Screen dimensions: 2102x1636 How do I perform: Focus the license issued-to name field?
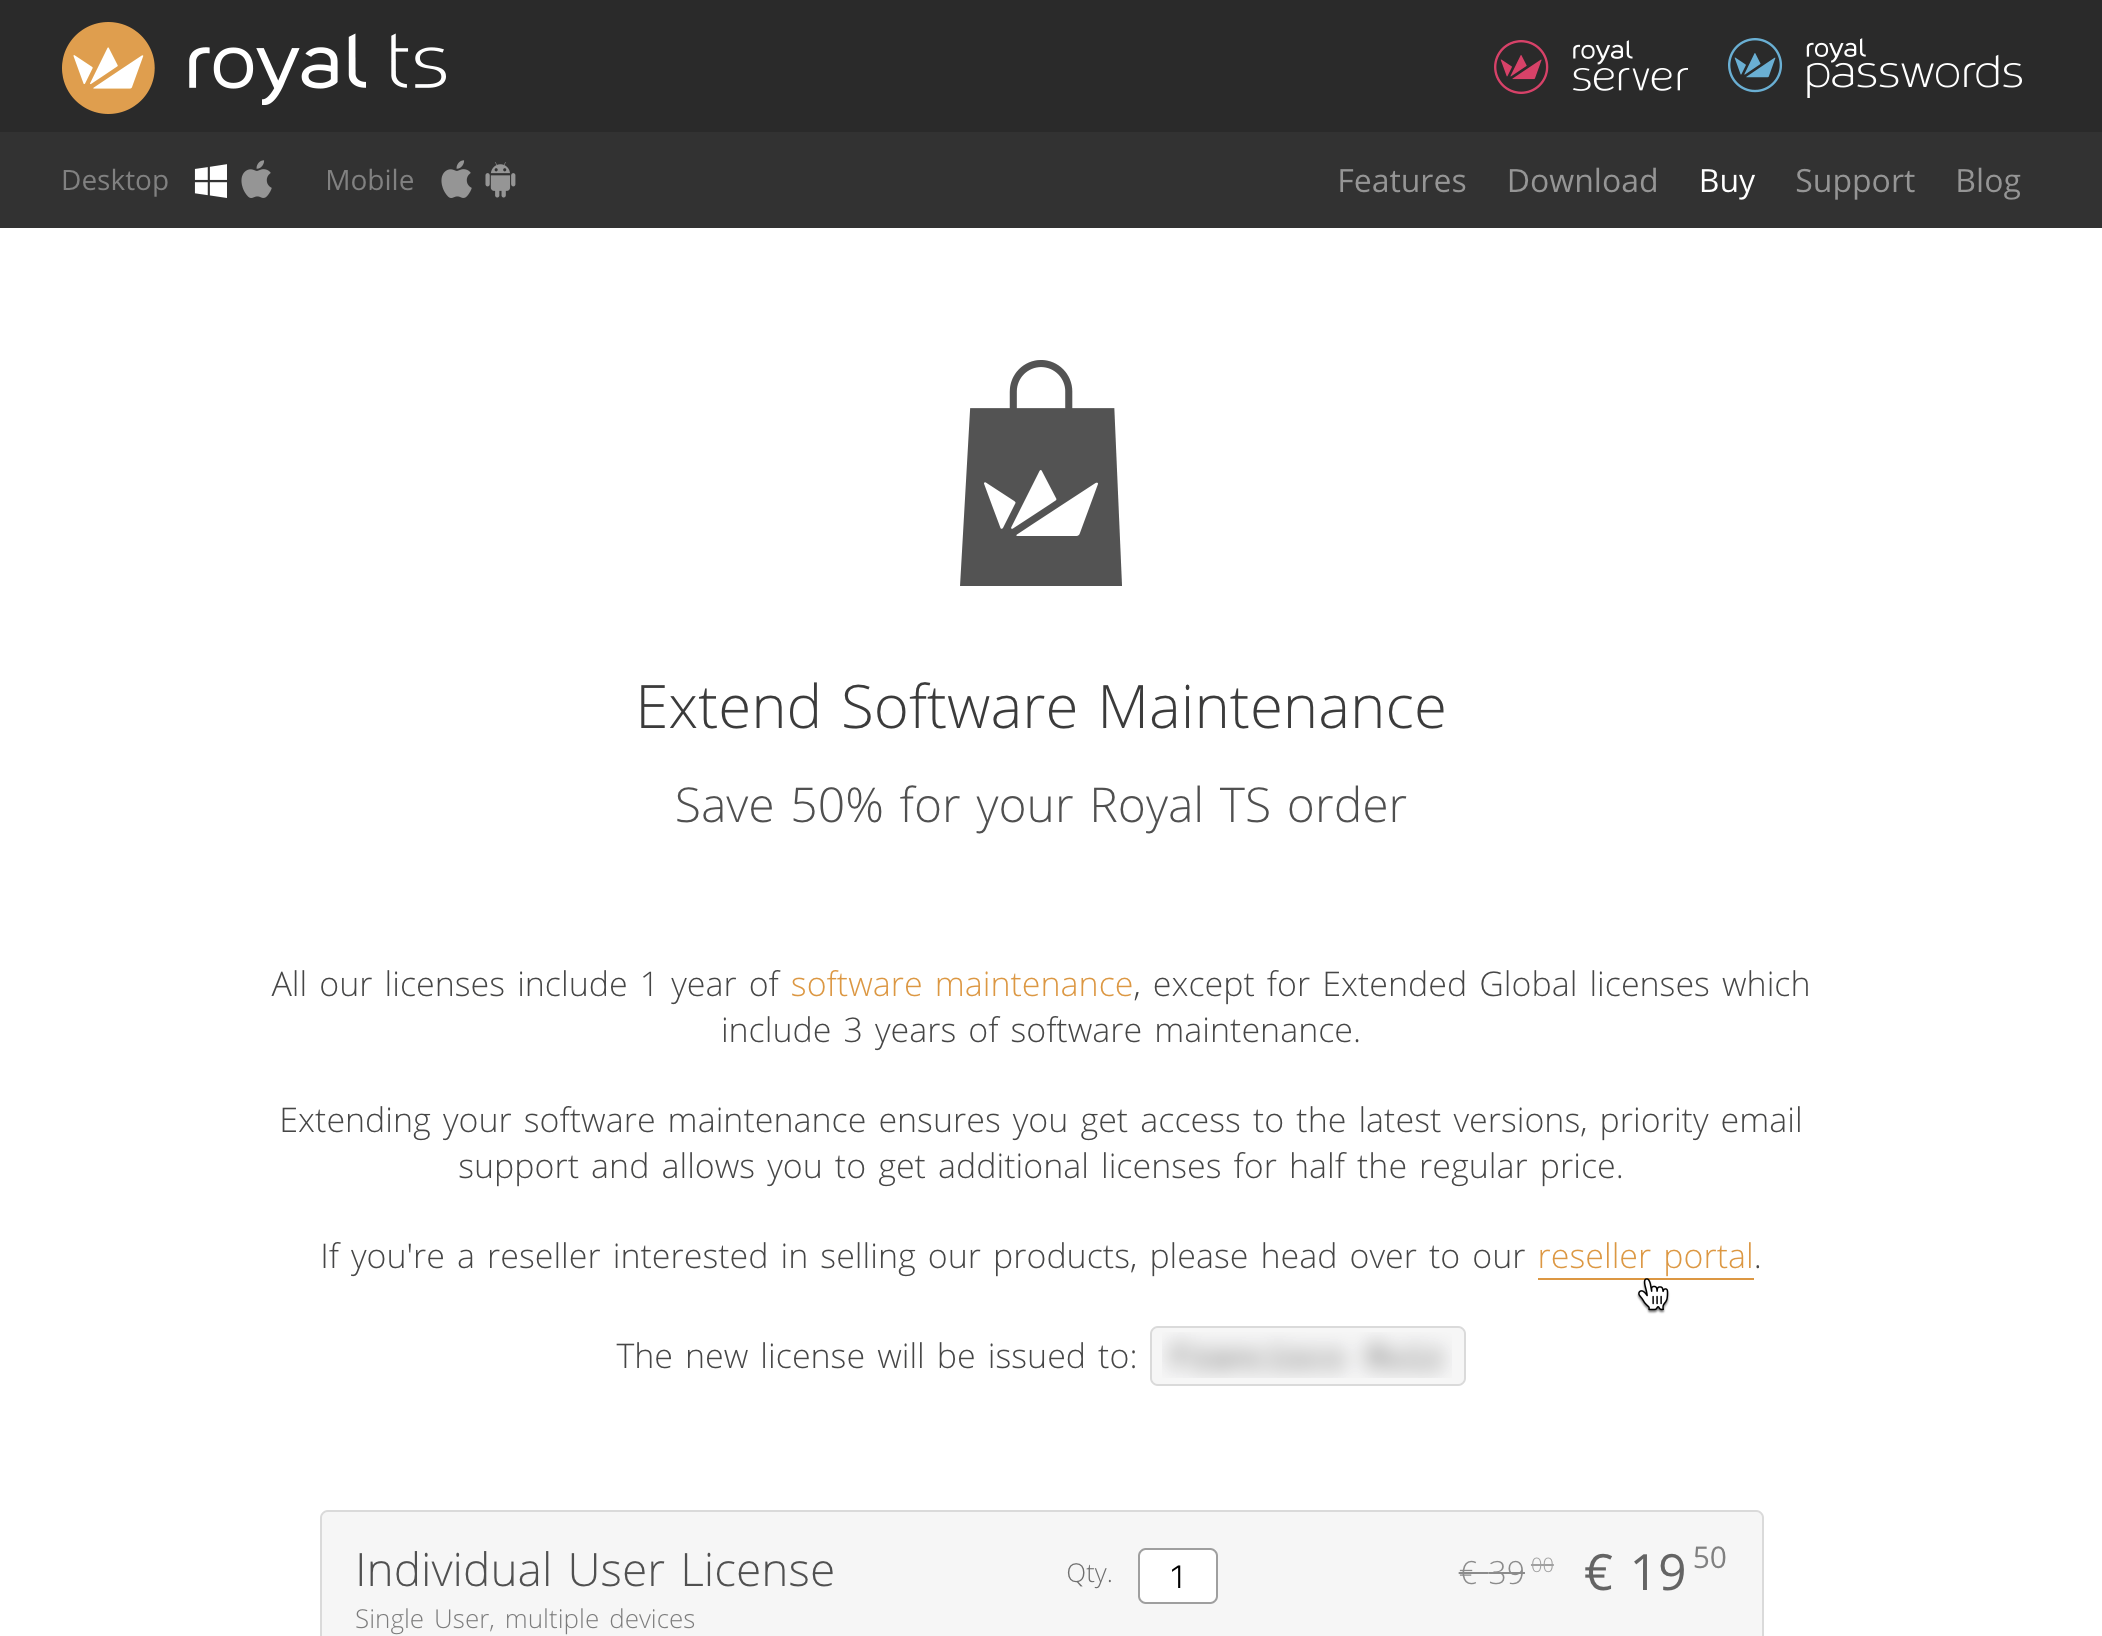tap(1307, 1357)
